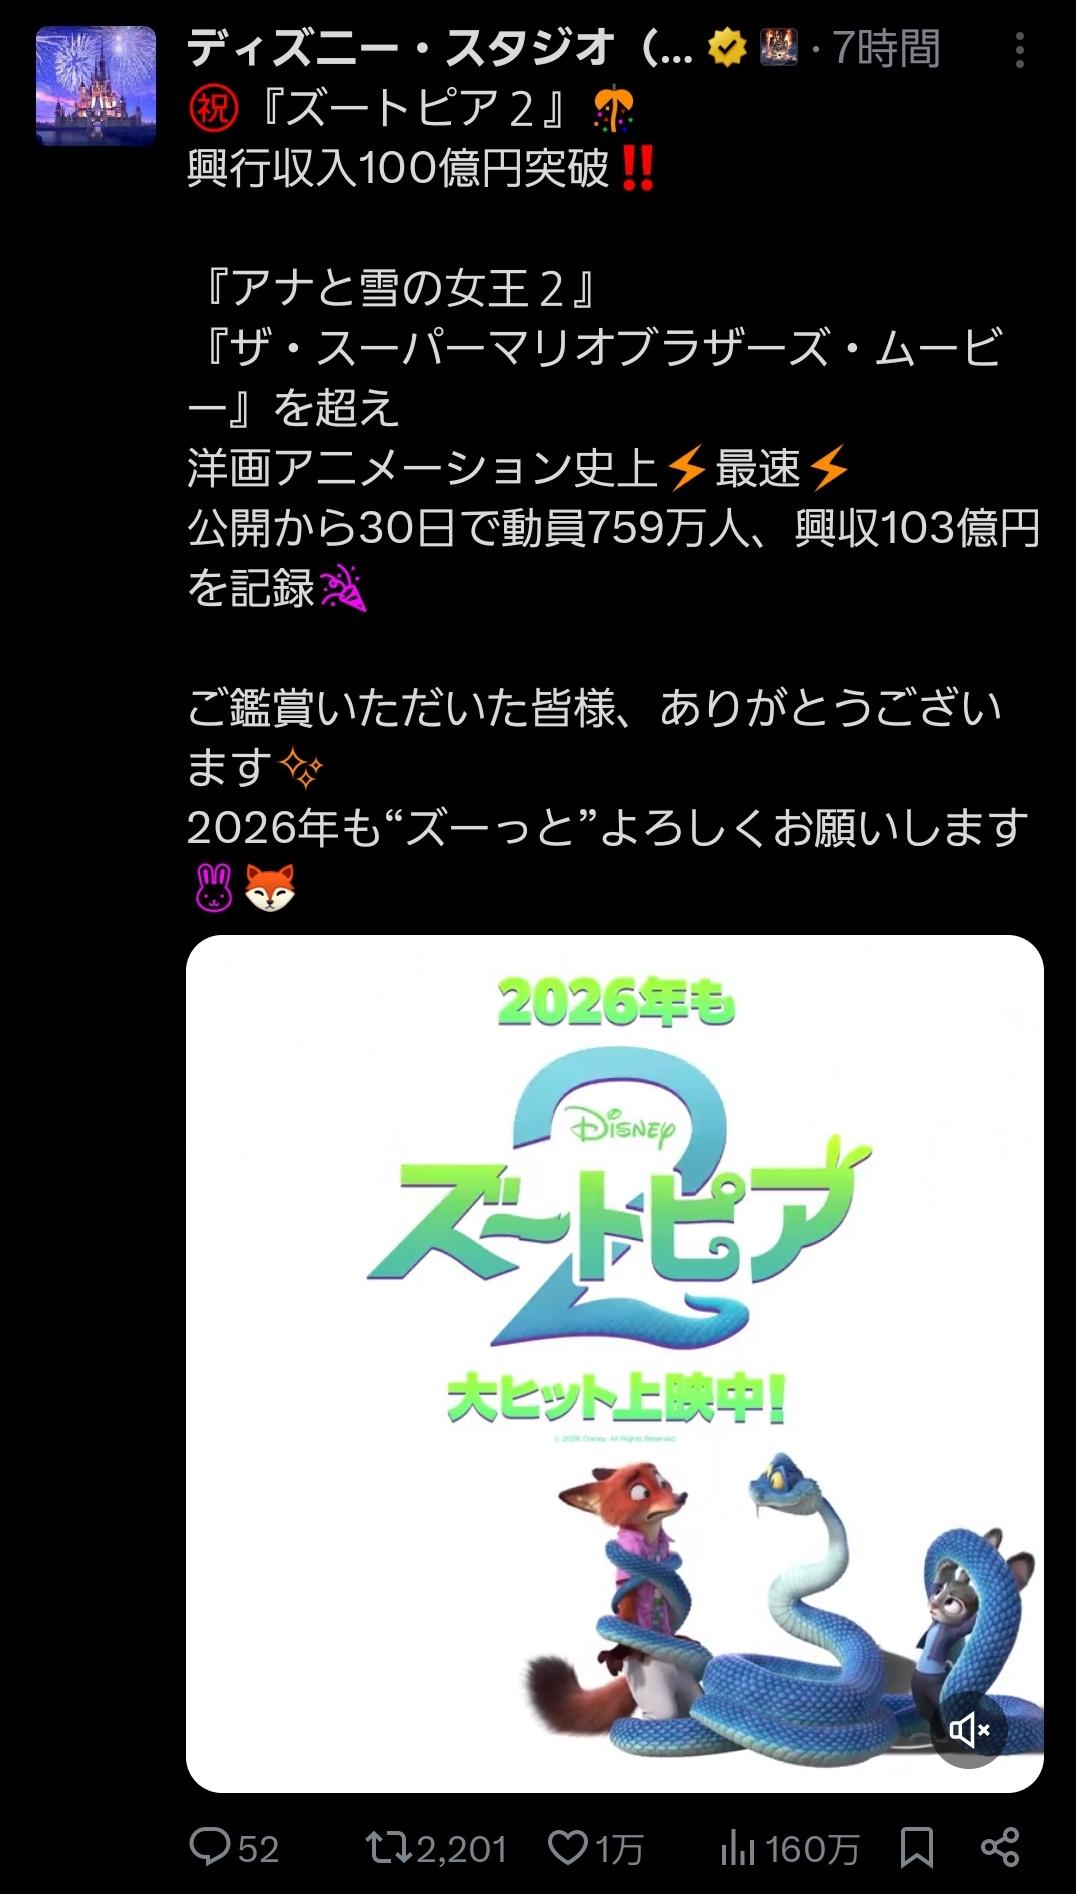Play the Zootopia 2 video

(x=615, y=1363)
